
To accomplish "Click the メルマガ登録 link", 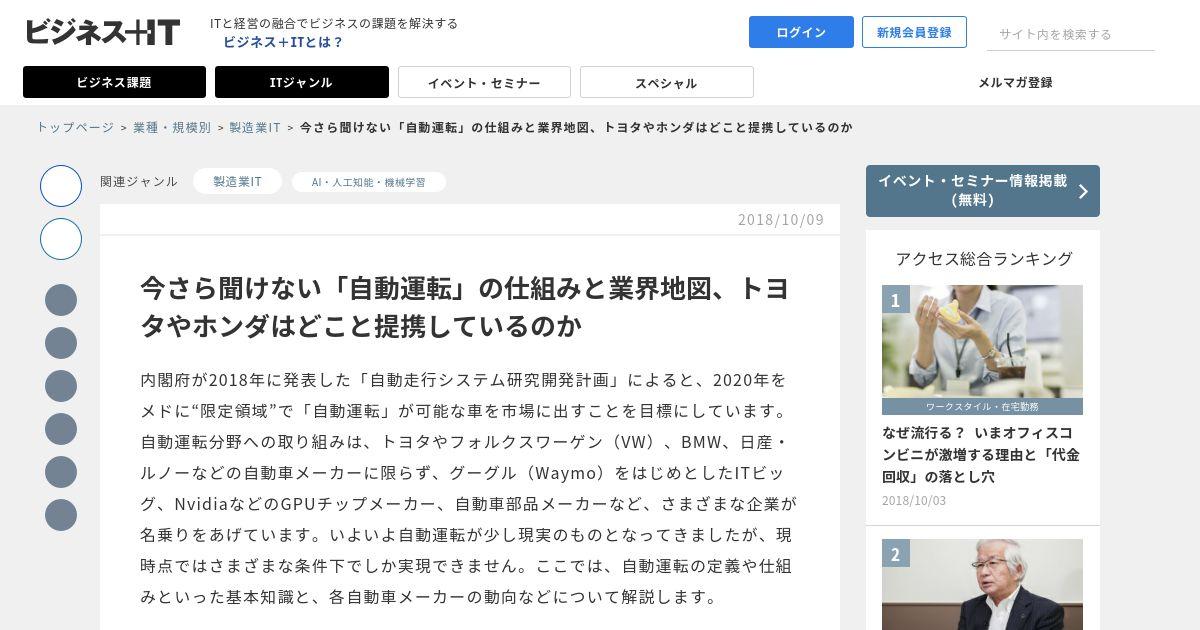I will [x=1015, y=82].
